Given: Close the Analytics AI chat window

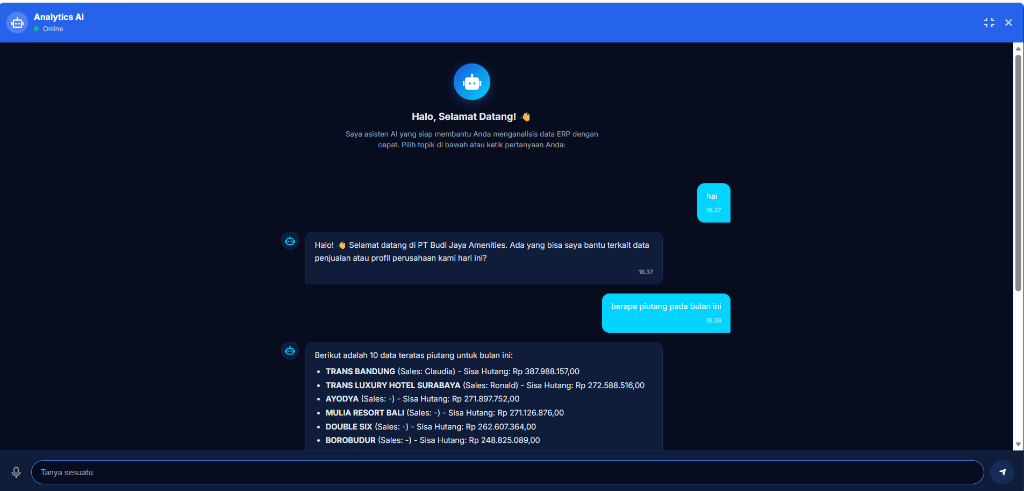Looking at the screenshot, I should [x=1008, y=23].
